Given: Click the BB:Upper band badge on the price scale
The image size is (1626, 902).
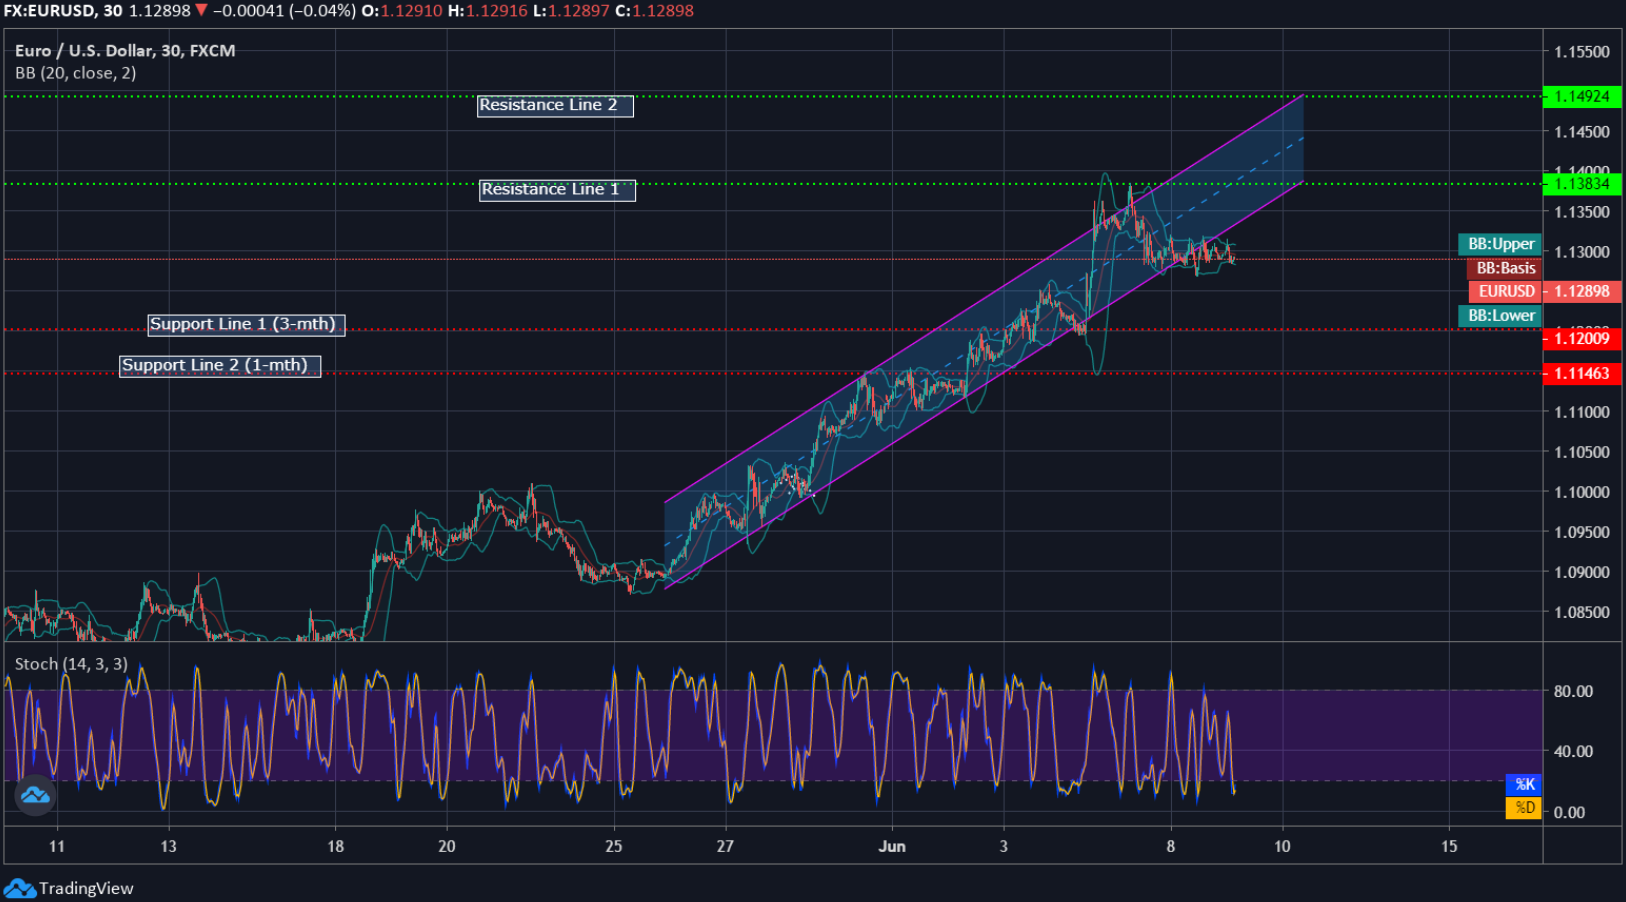Looking at the screenshot, I should (1499, 243).
